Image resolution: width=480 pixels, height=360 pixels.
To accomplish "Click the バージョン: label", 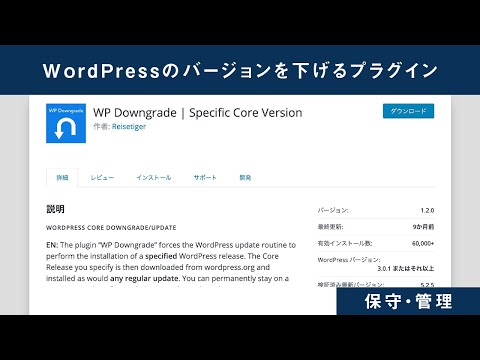I will coord(333,210).
